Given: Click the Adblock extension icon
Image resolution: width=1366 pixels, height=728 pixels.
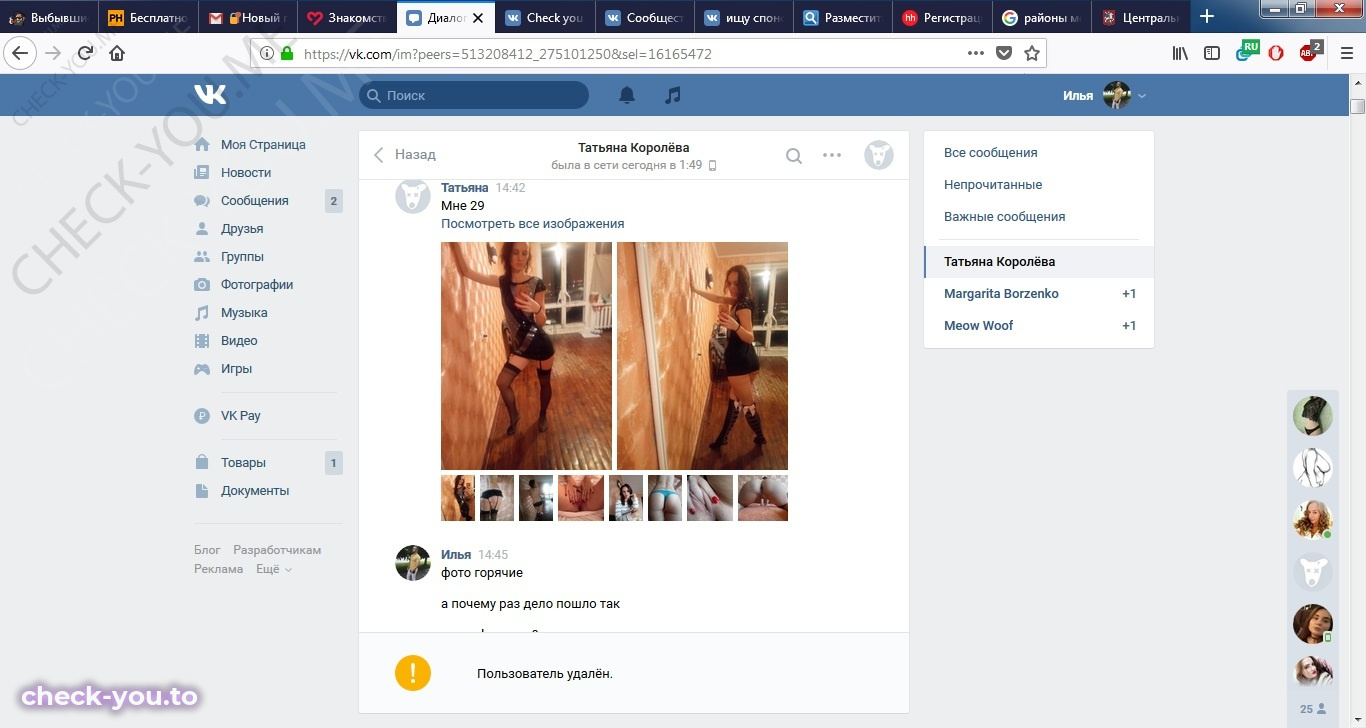Looking at the screenshot, I should [1309, 52].
